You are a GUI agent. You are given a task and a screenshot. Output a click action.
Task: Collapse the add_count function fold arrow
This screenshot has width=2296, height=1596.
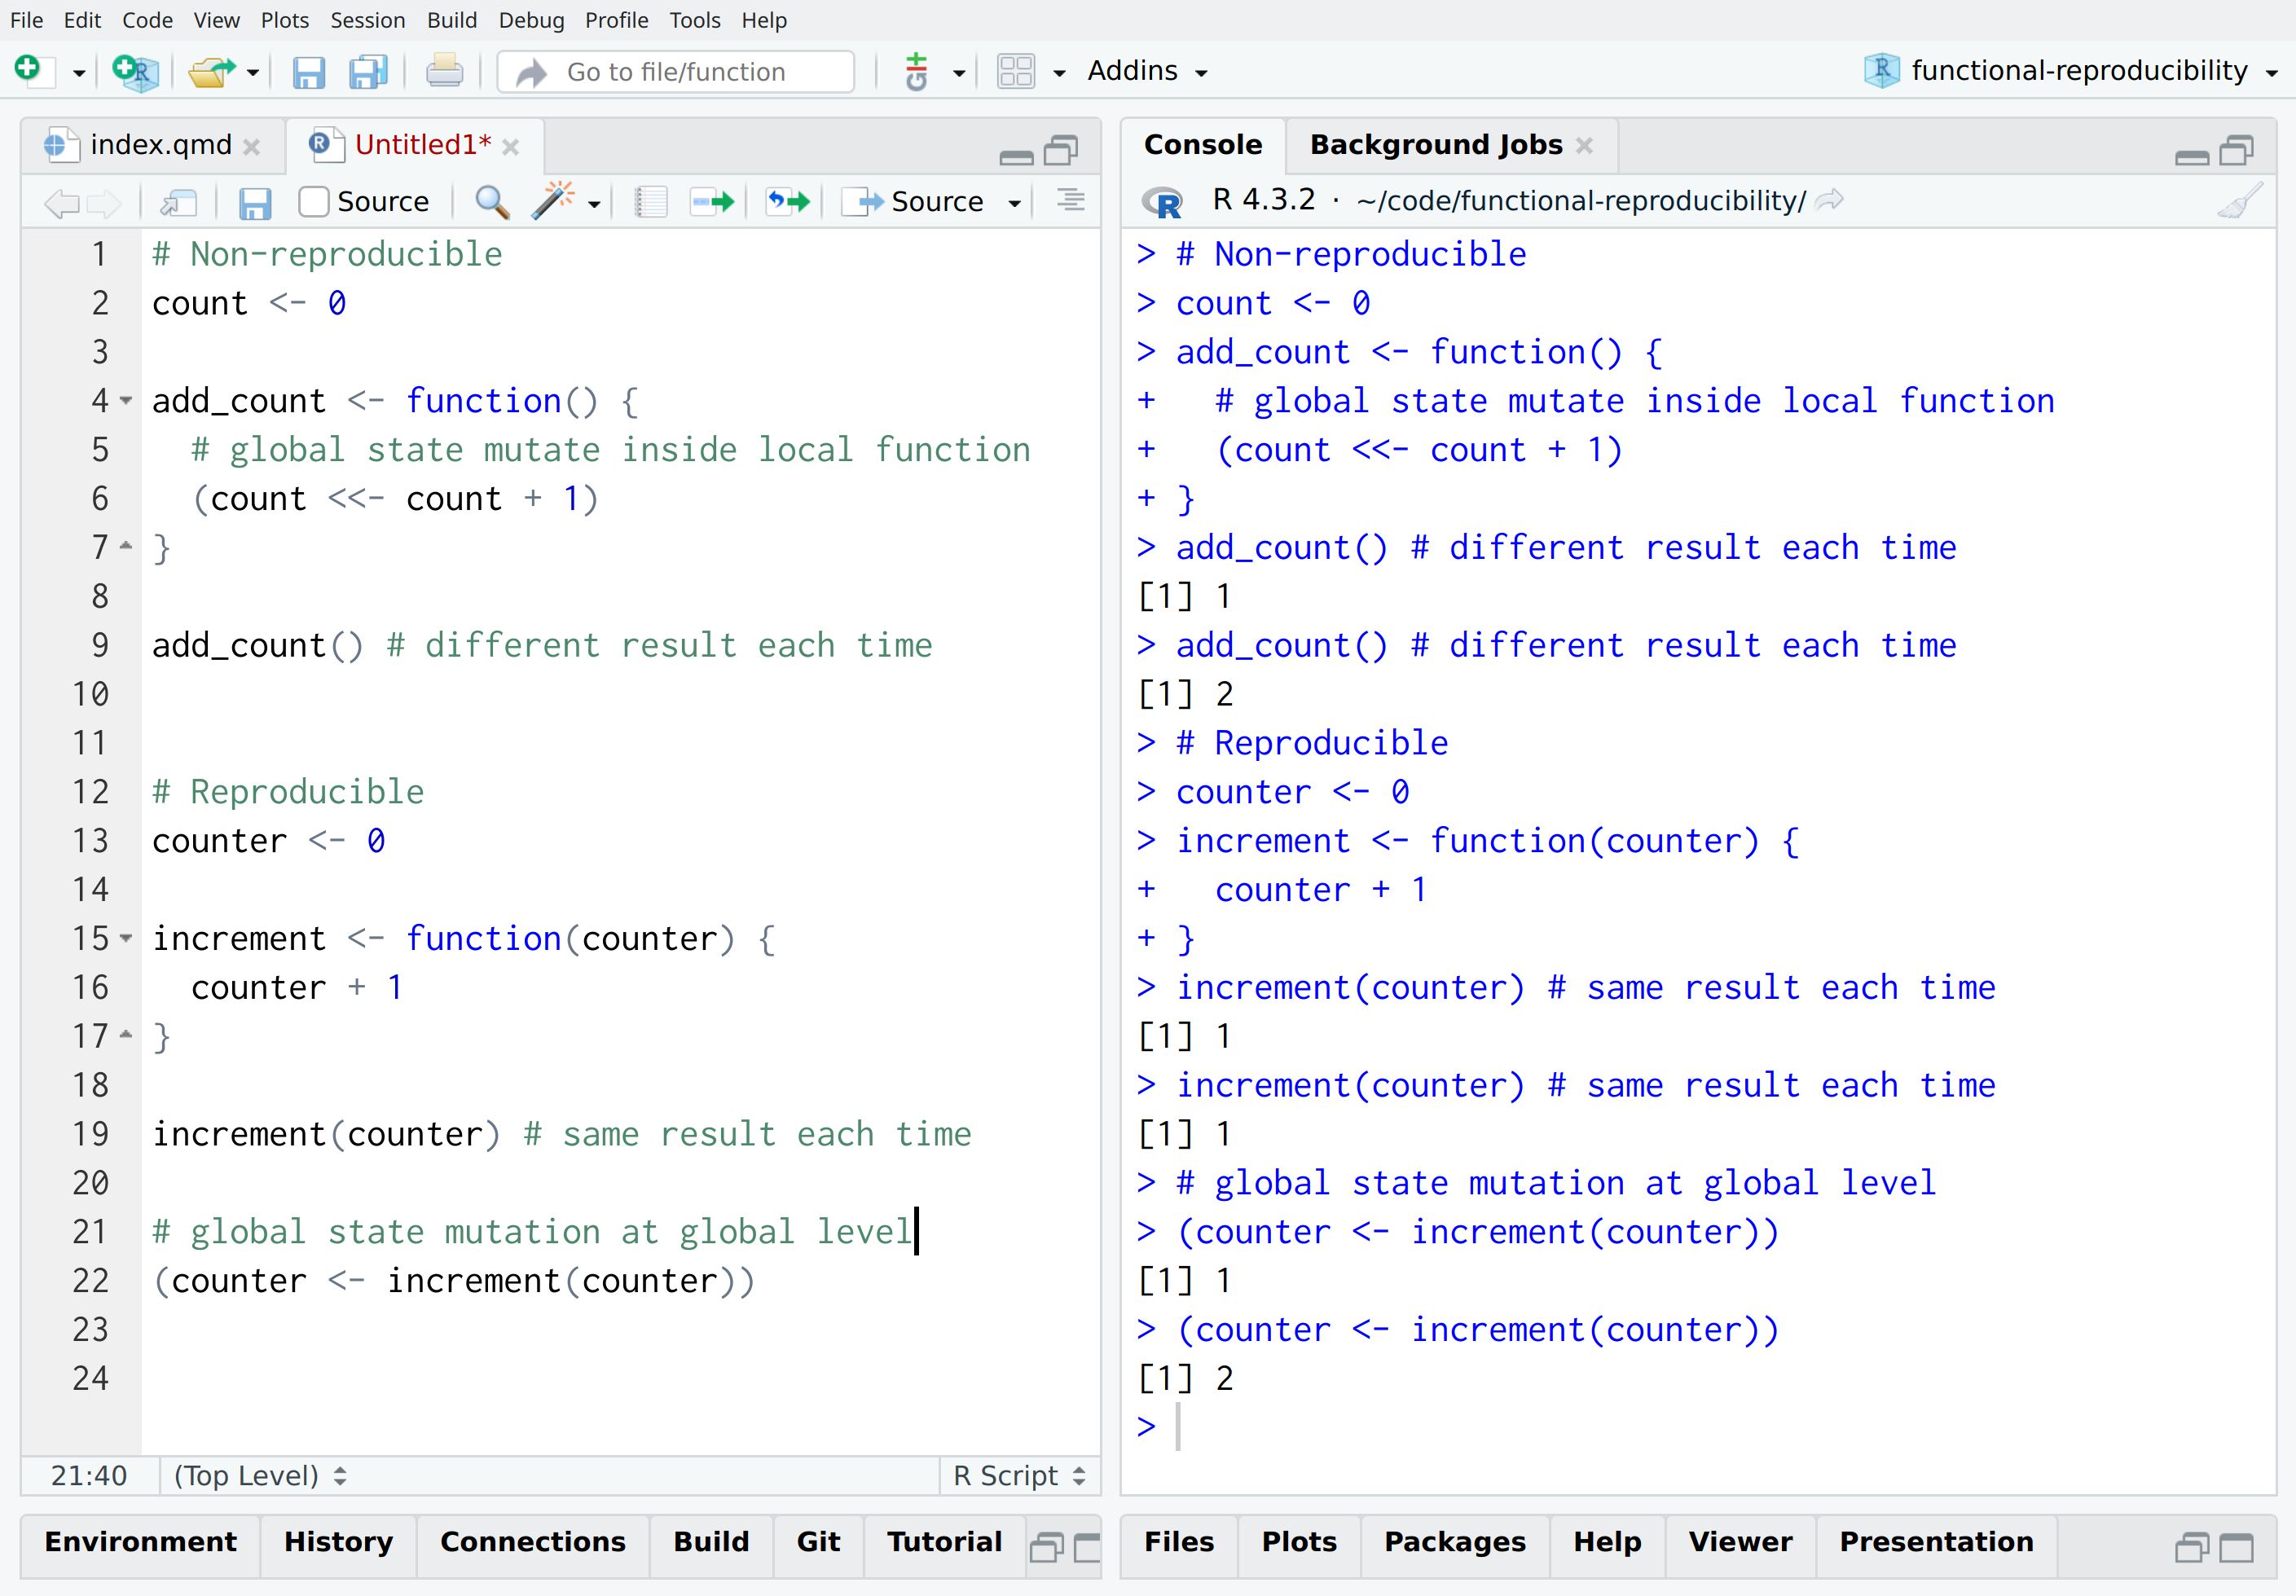(126, 401)
